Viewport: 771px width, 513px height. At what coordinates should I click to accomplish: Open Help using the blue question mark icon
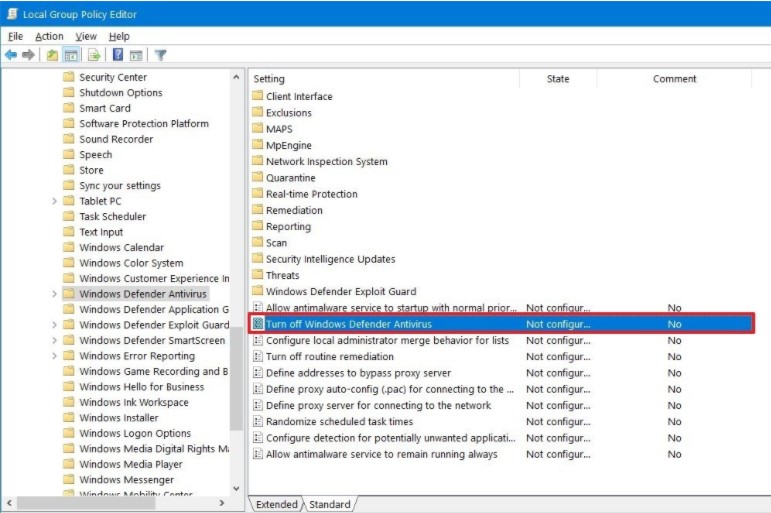coord(118,55)
